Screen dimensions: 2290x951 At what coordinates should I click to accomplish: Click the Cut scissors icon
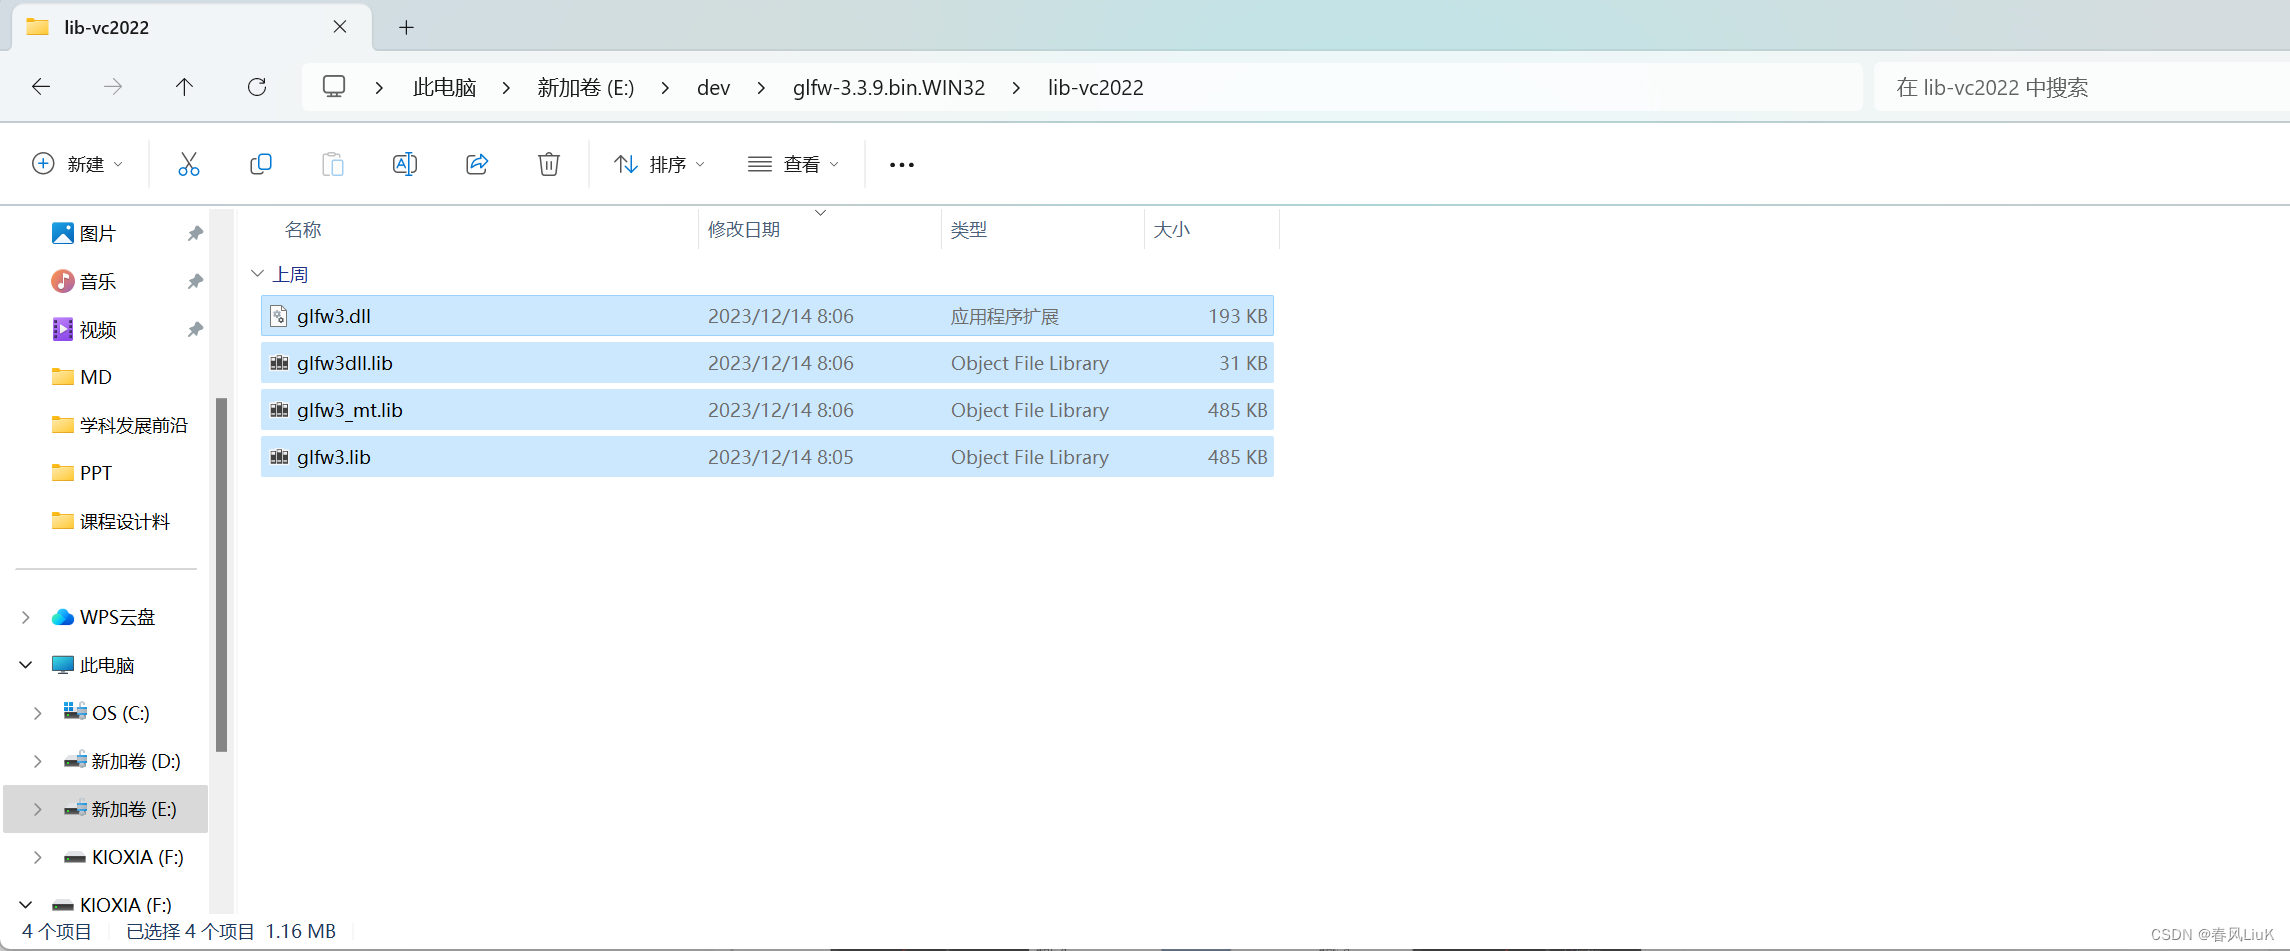click(x=189, y=164)
